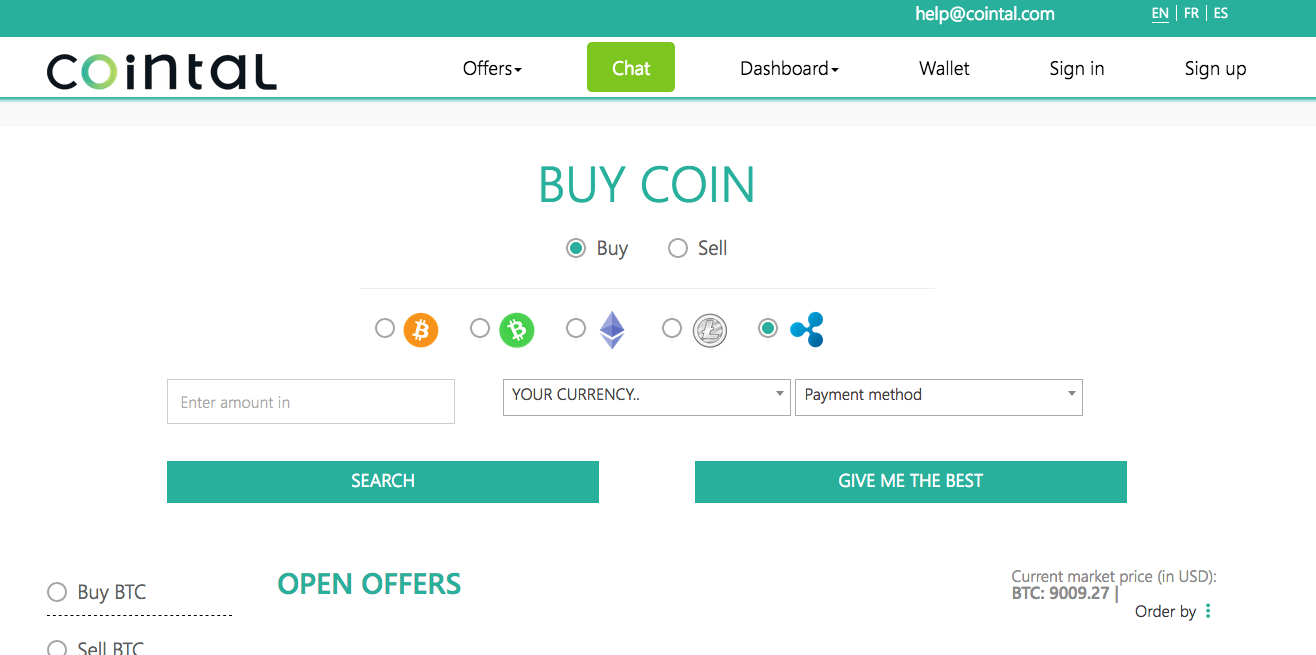Click the blue Ripple icon
The width and height of the screenshot is (1316, 655).
(x=807, y=329)
